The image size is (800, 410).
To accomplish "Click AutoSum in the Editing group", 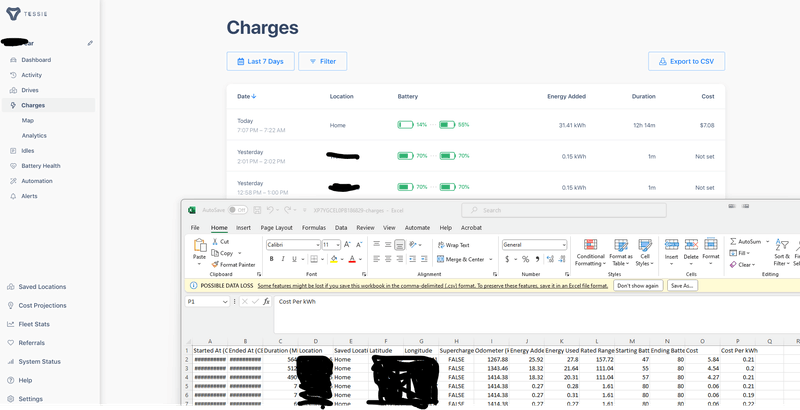I will tap(745, 242).
